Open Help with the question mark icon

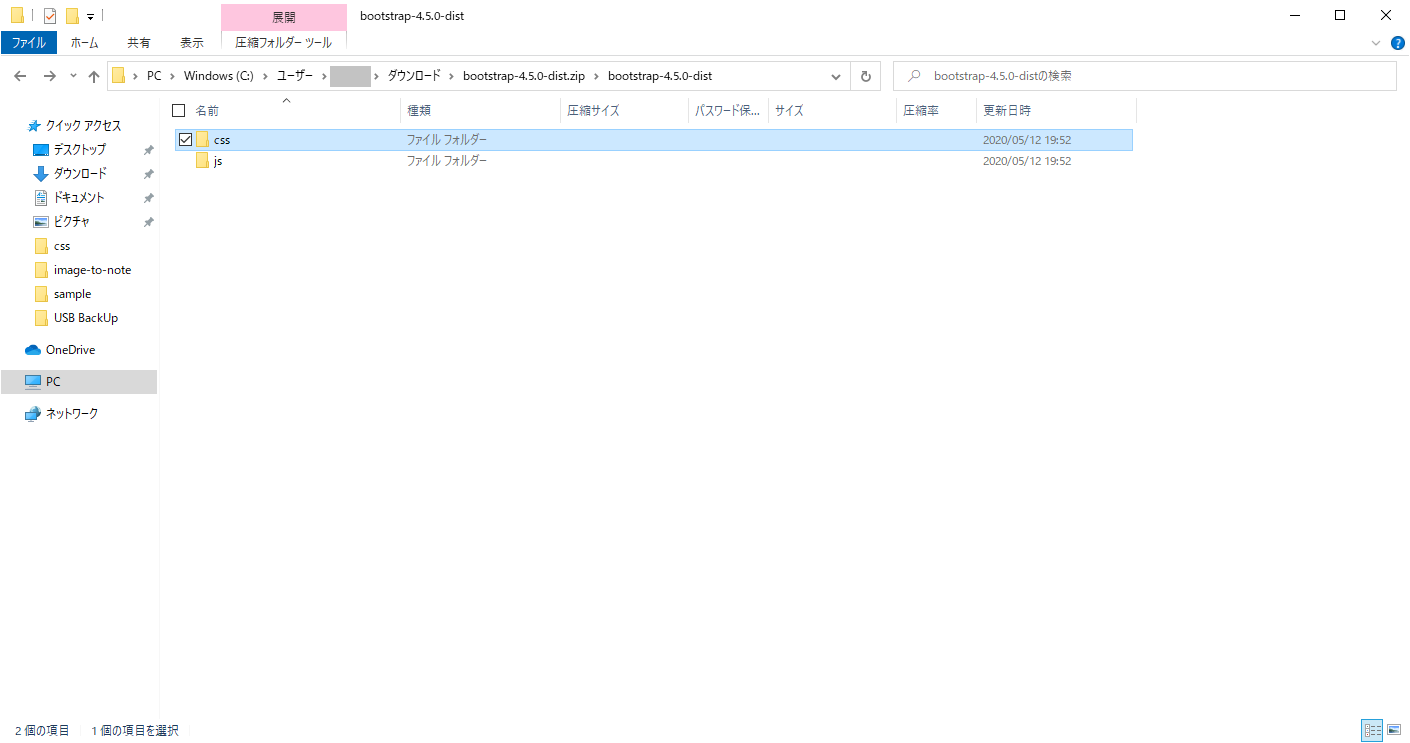coord(1398,43)
